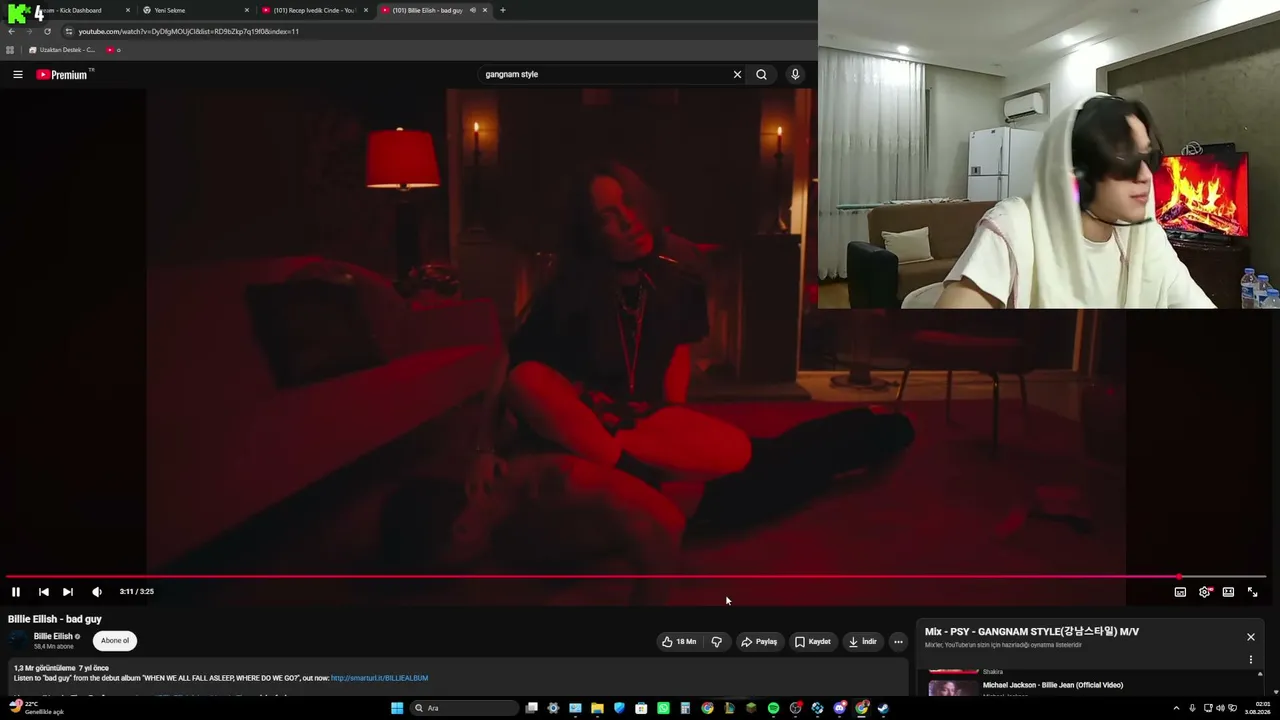The width and height of the screenshot is (1280, 720).
Task: Dislike the bad guy video
Action: pyautogui.click(x=717, y=642)
